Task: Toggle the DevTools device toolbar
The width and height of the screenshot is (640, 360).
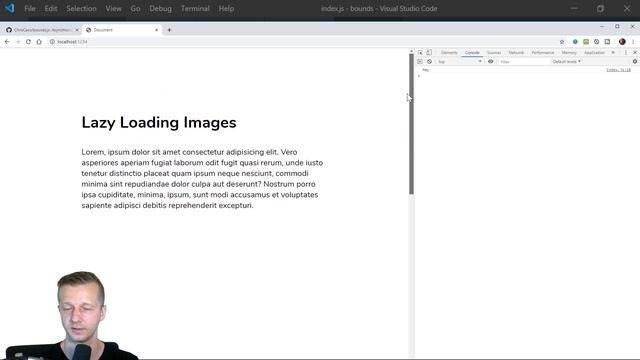Action: click(429, 53)
